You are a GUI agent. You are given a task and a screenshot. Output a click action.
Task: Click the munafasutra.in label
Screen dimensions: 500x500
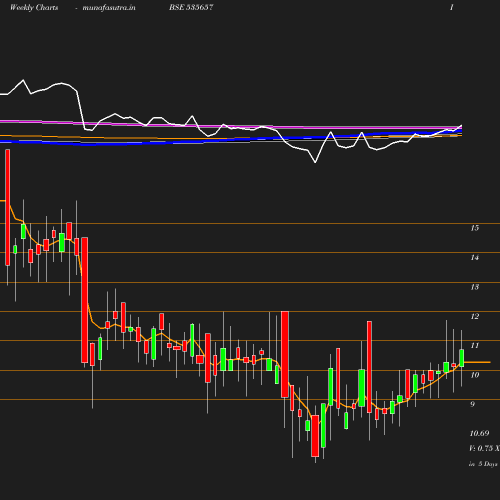(x=109, y=7)
